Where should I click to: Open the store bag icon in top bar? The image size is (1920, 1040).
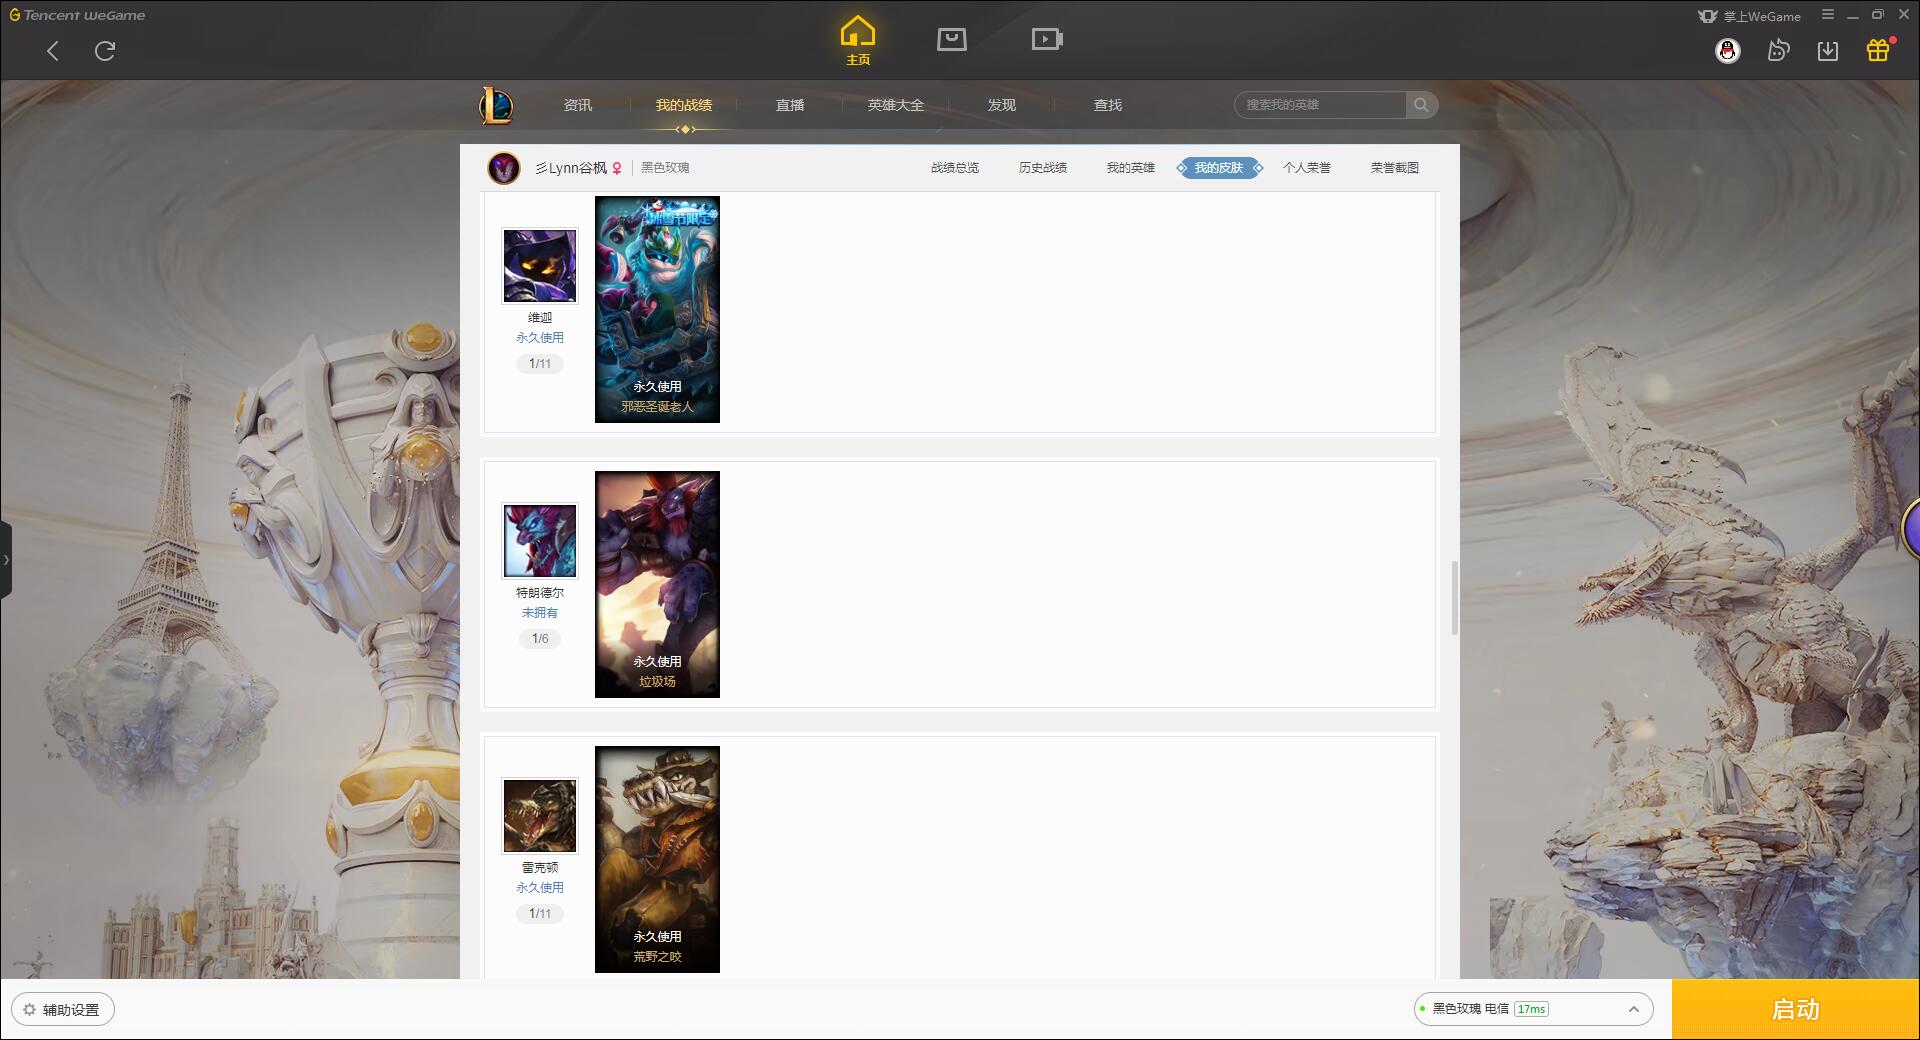952,39
